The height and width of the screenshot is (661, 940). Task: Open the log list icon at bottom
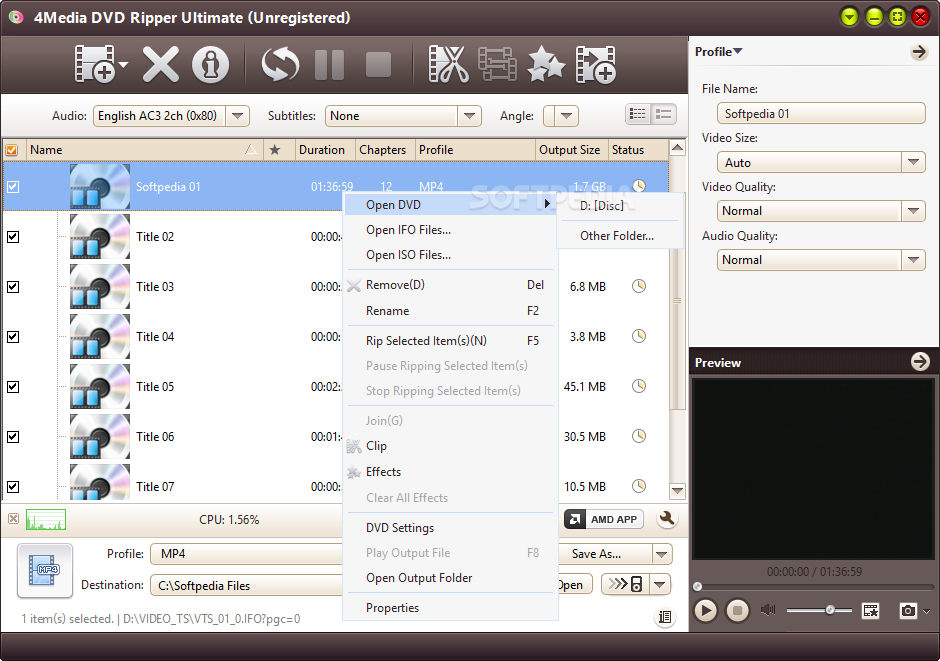coord(665,617)
